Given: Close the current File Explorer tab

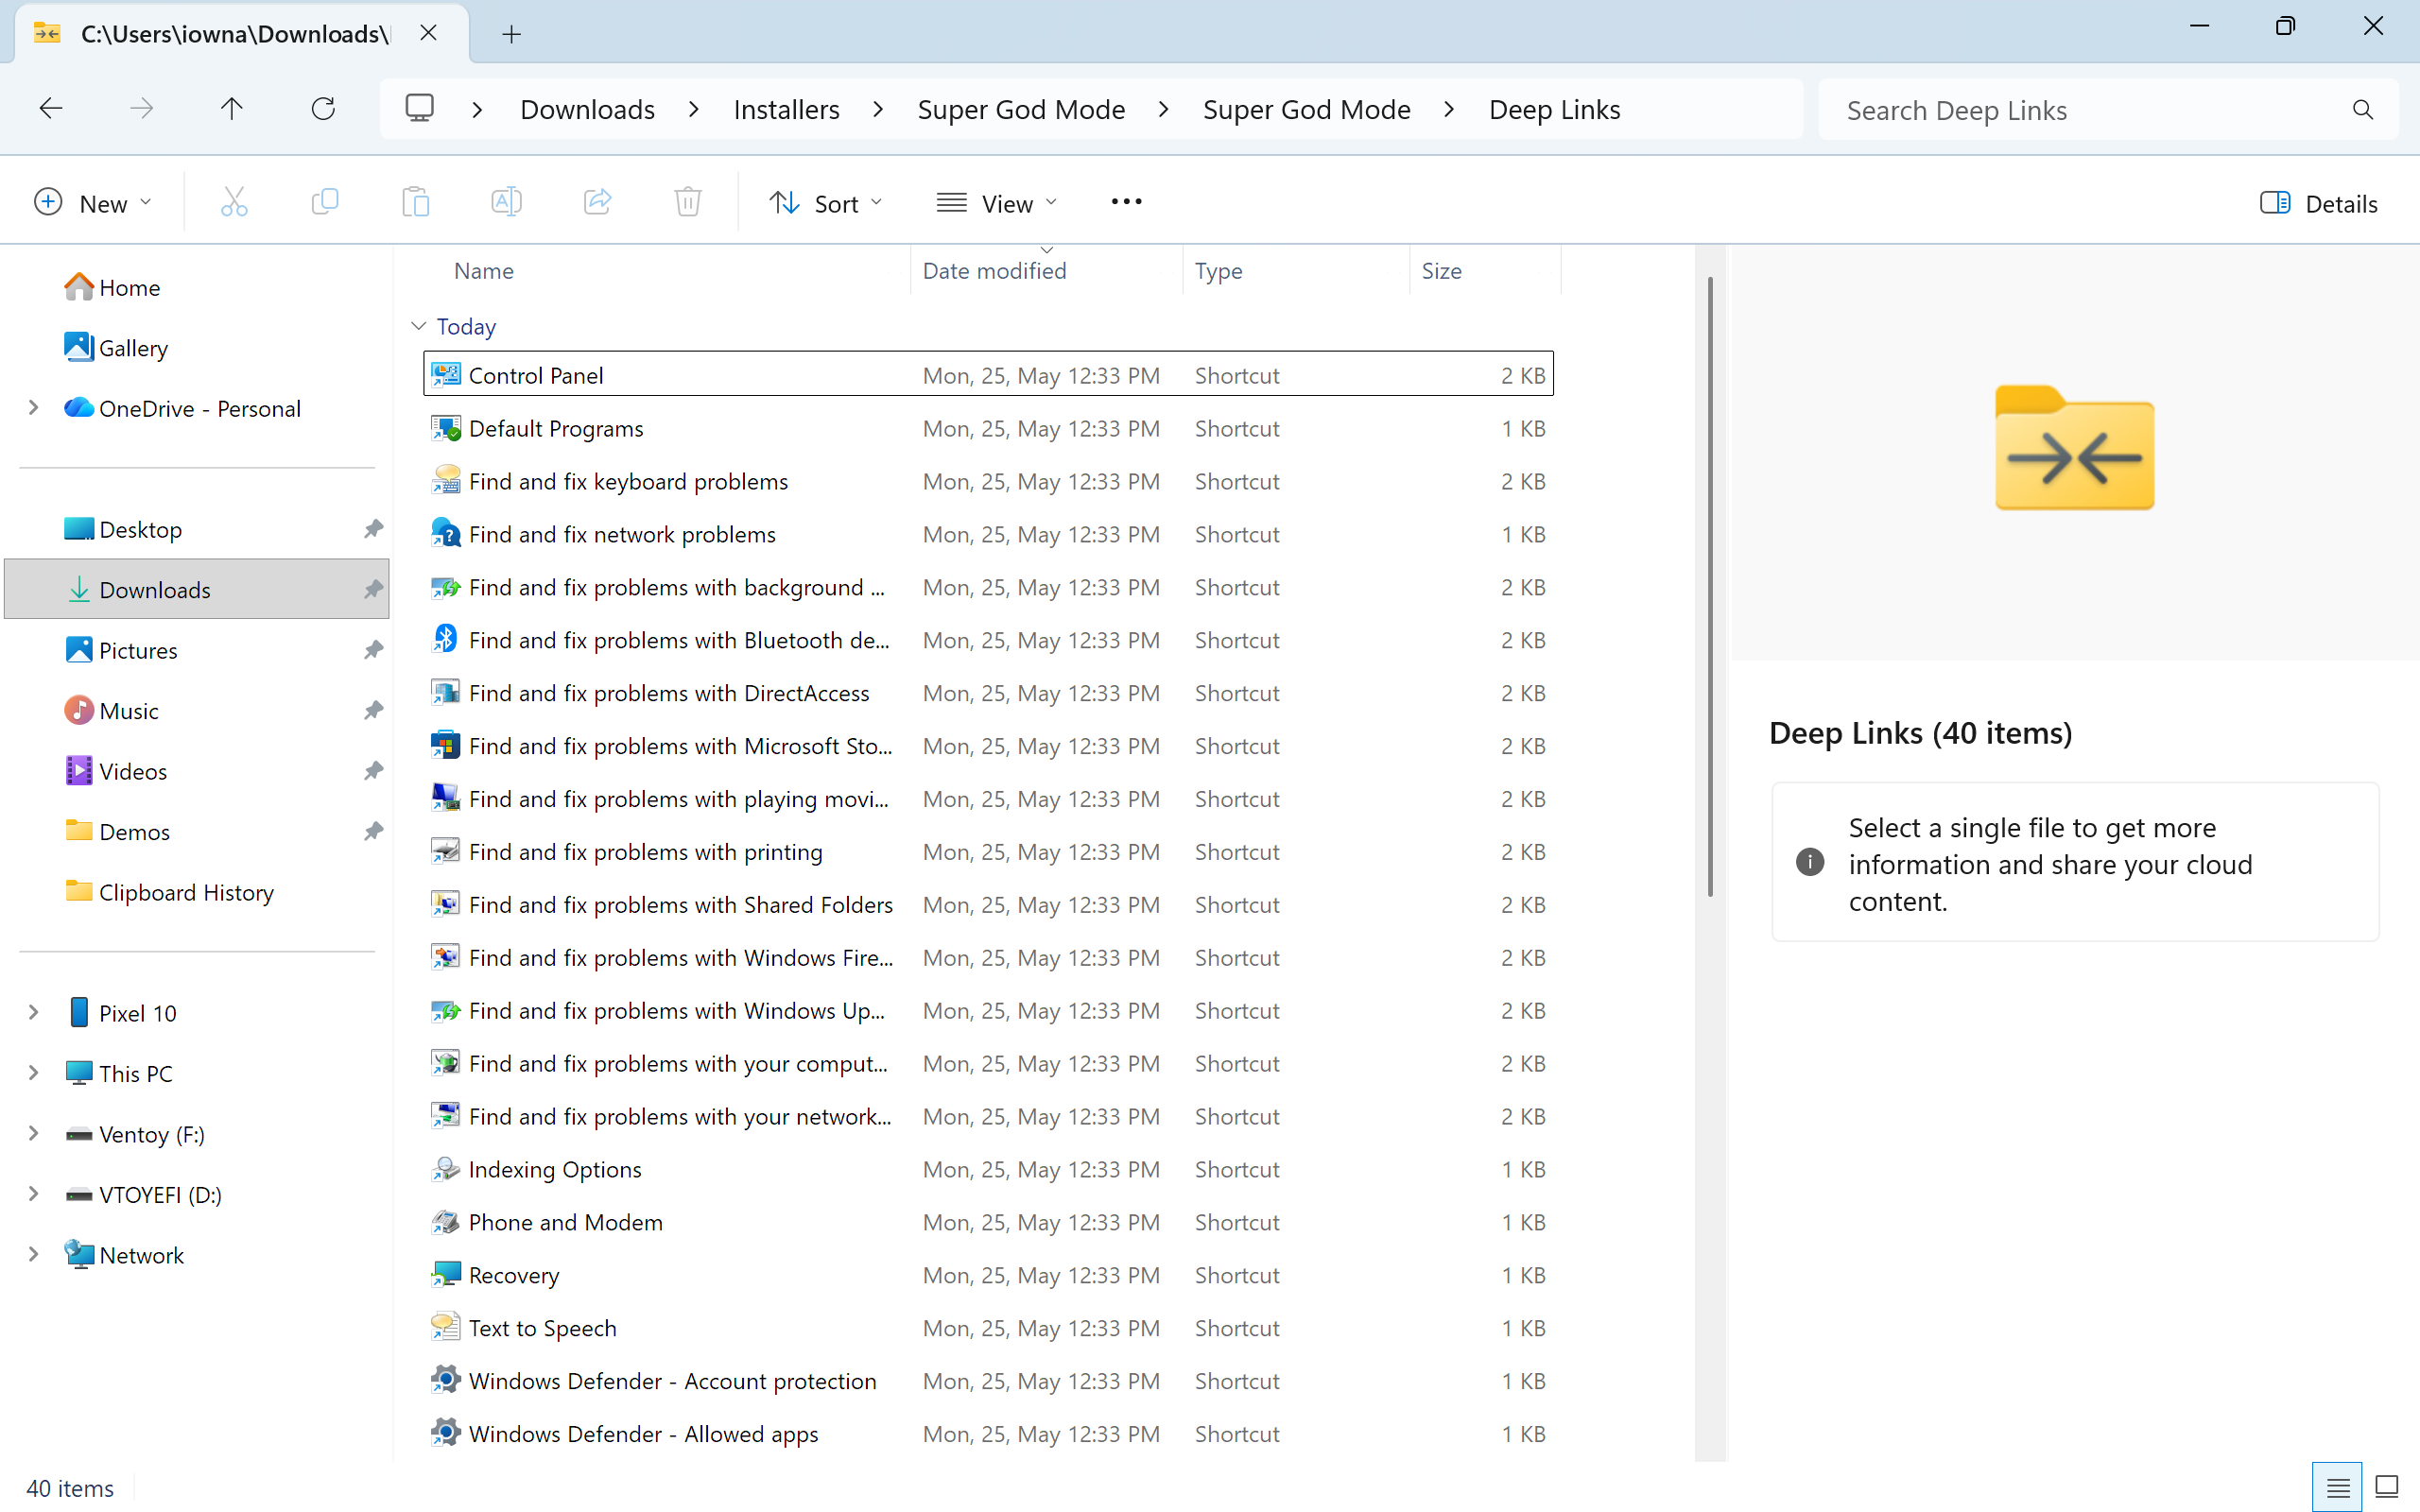Looking at the screenshot, I should point(428,34).
